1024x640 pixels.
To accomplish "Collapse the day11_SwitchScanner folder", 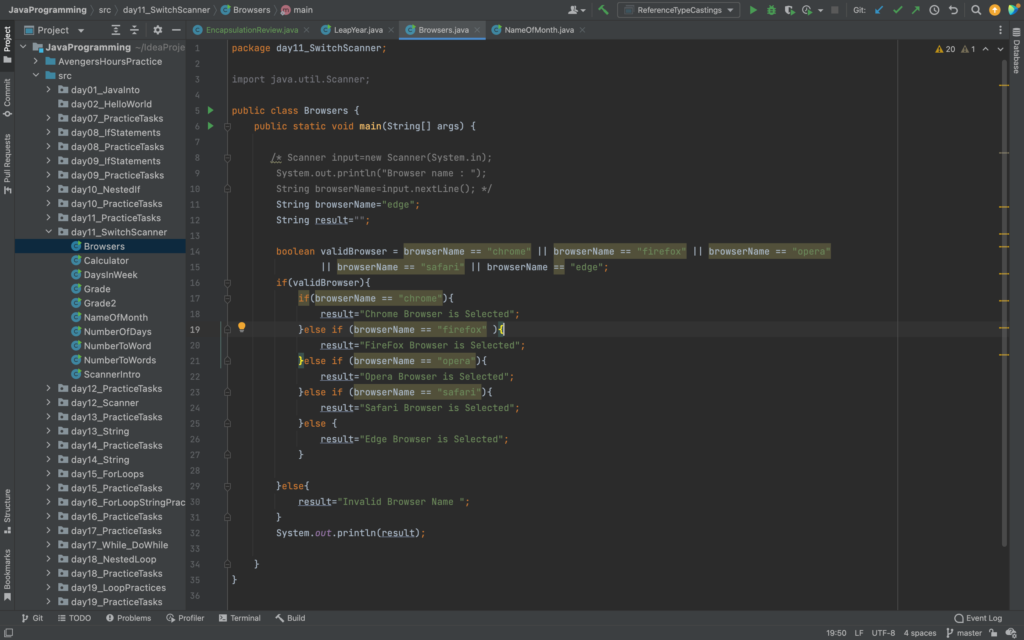I will click(48, 232).
